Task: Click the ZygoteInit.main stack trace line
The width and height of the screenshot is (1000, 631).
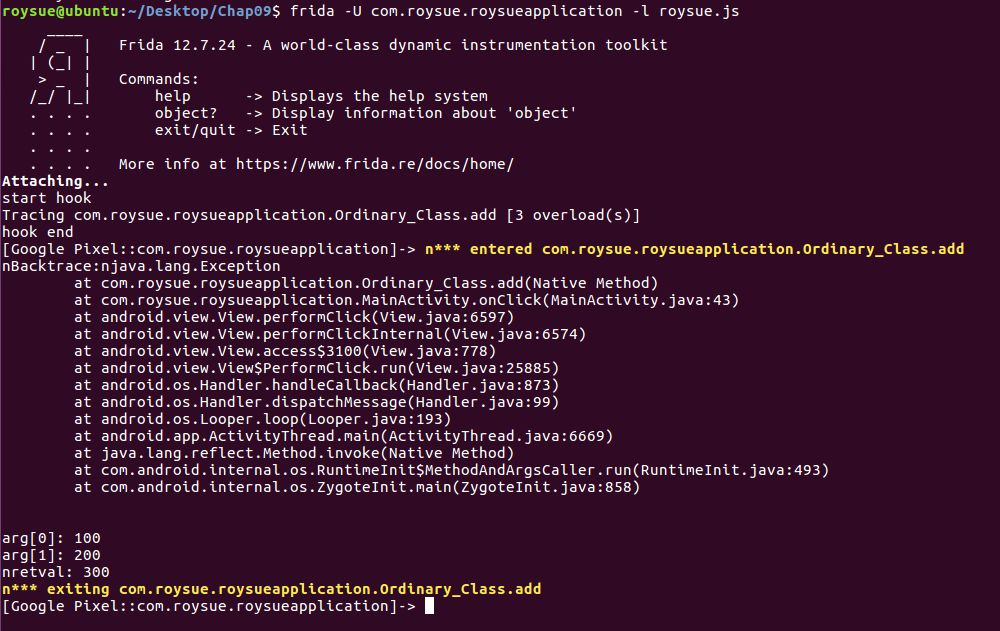Action: [x=356, y=487]
